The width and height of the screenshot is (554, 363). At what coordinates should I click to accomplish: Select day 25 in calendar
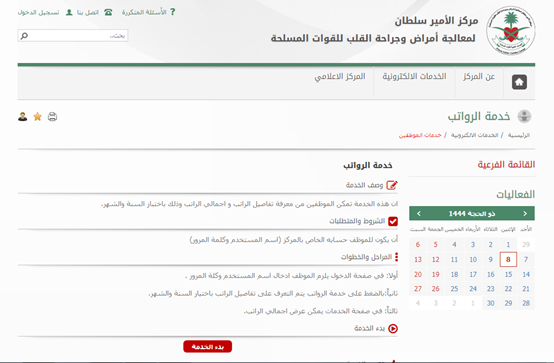point(454,289)
